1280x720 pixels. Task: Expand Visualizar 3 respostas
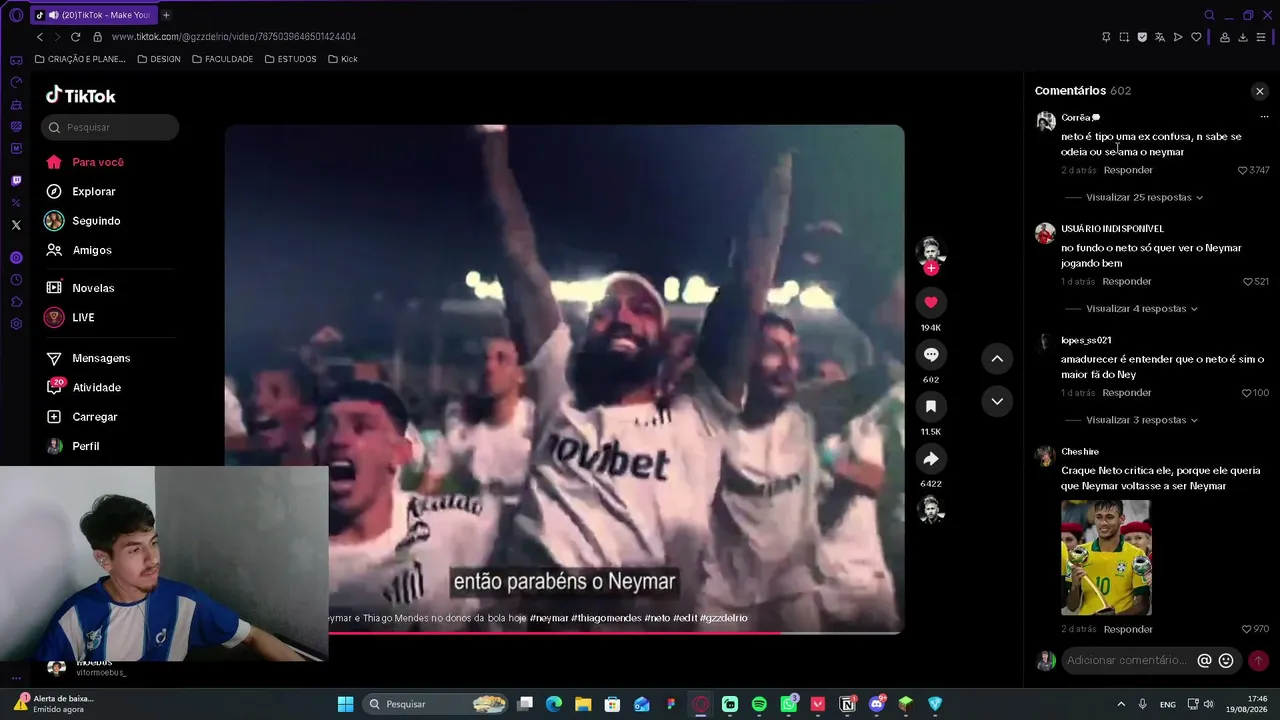tap(1142, 420)
